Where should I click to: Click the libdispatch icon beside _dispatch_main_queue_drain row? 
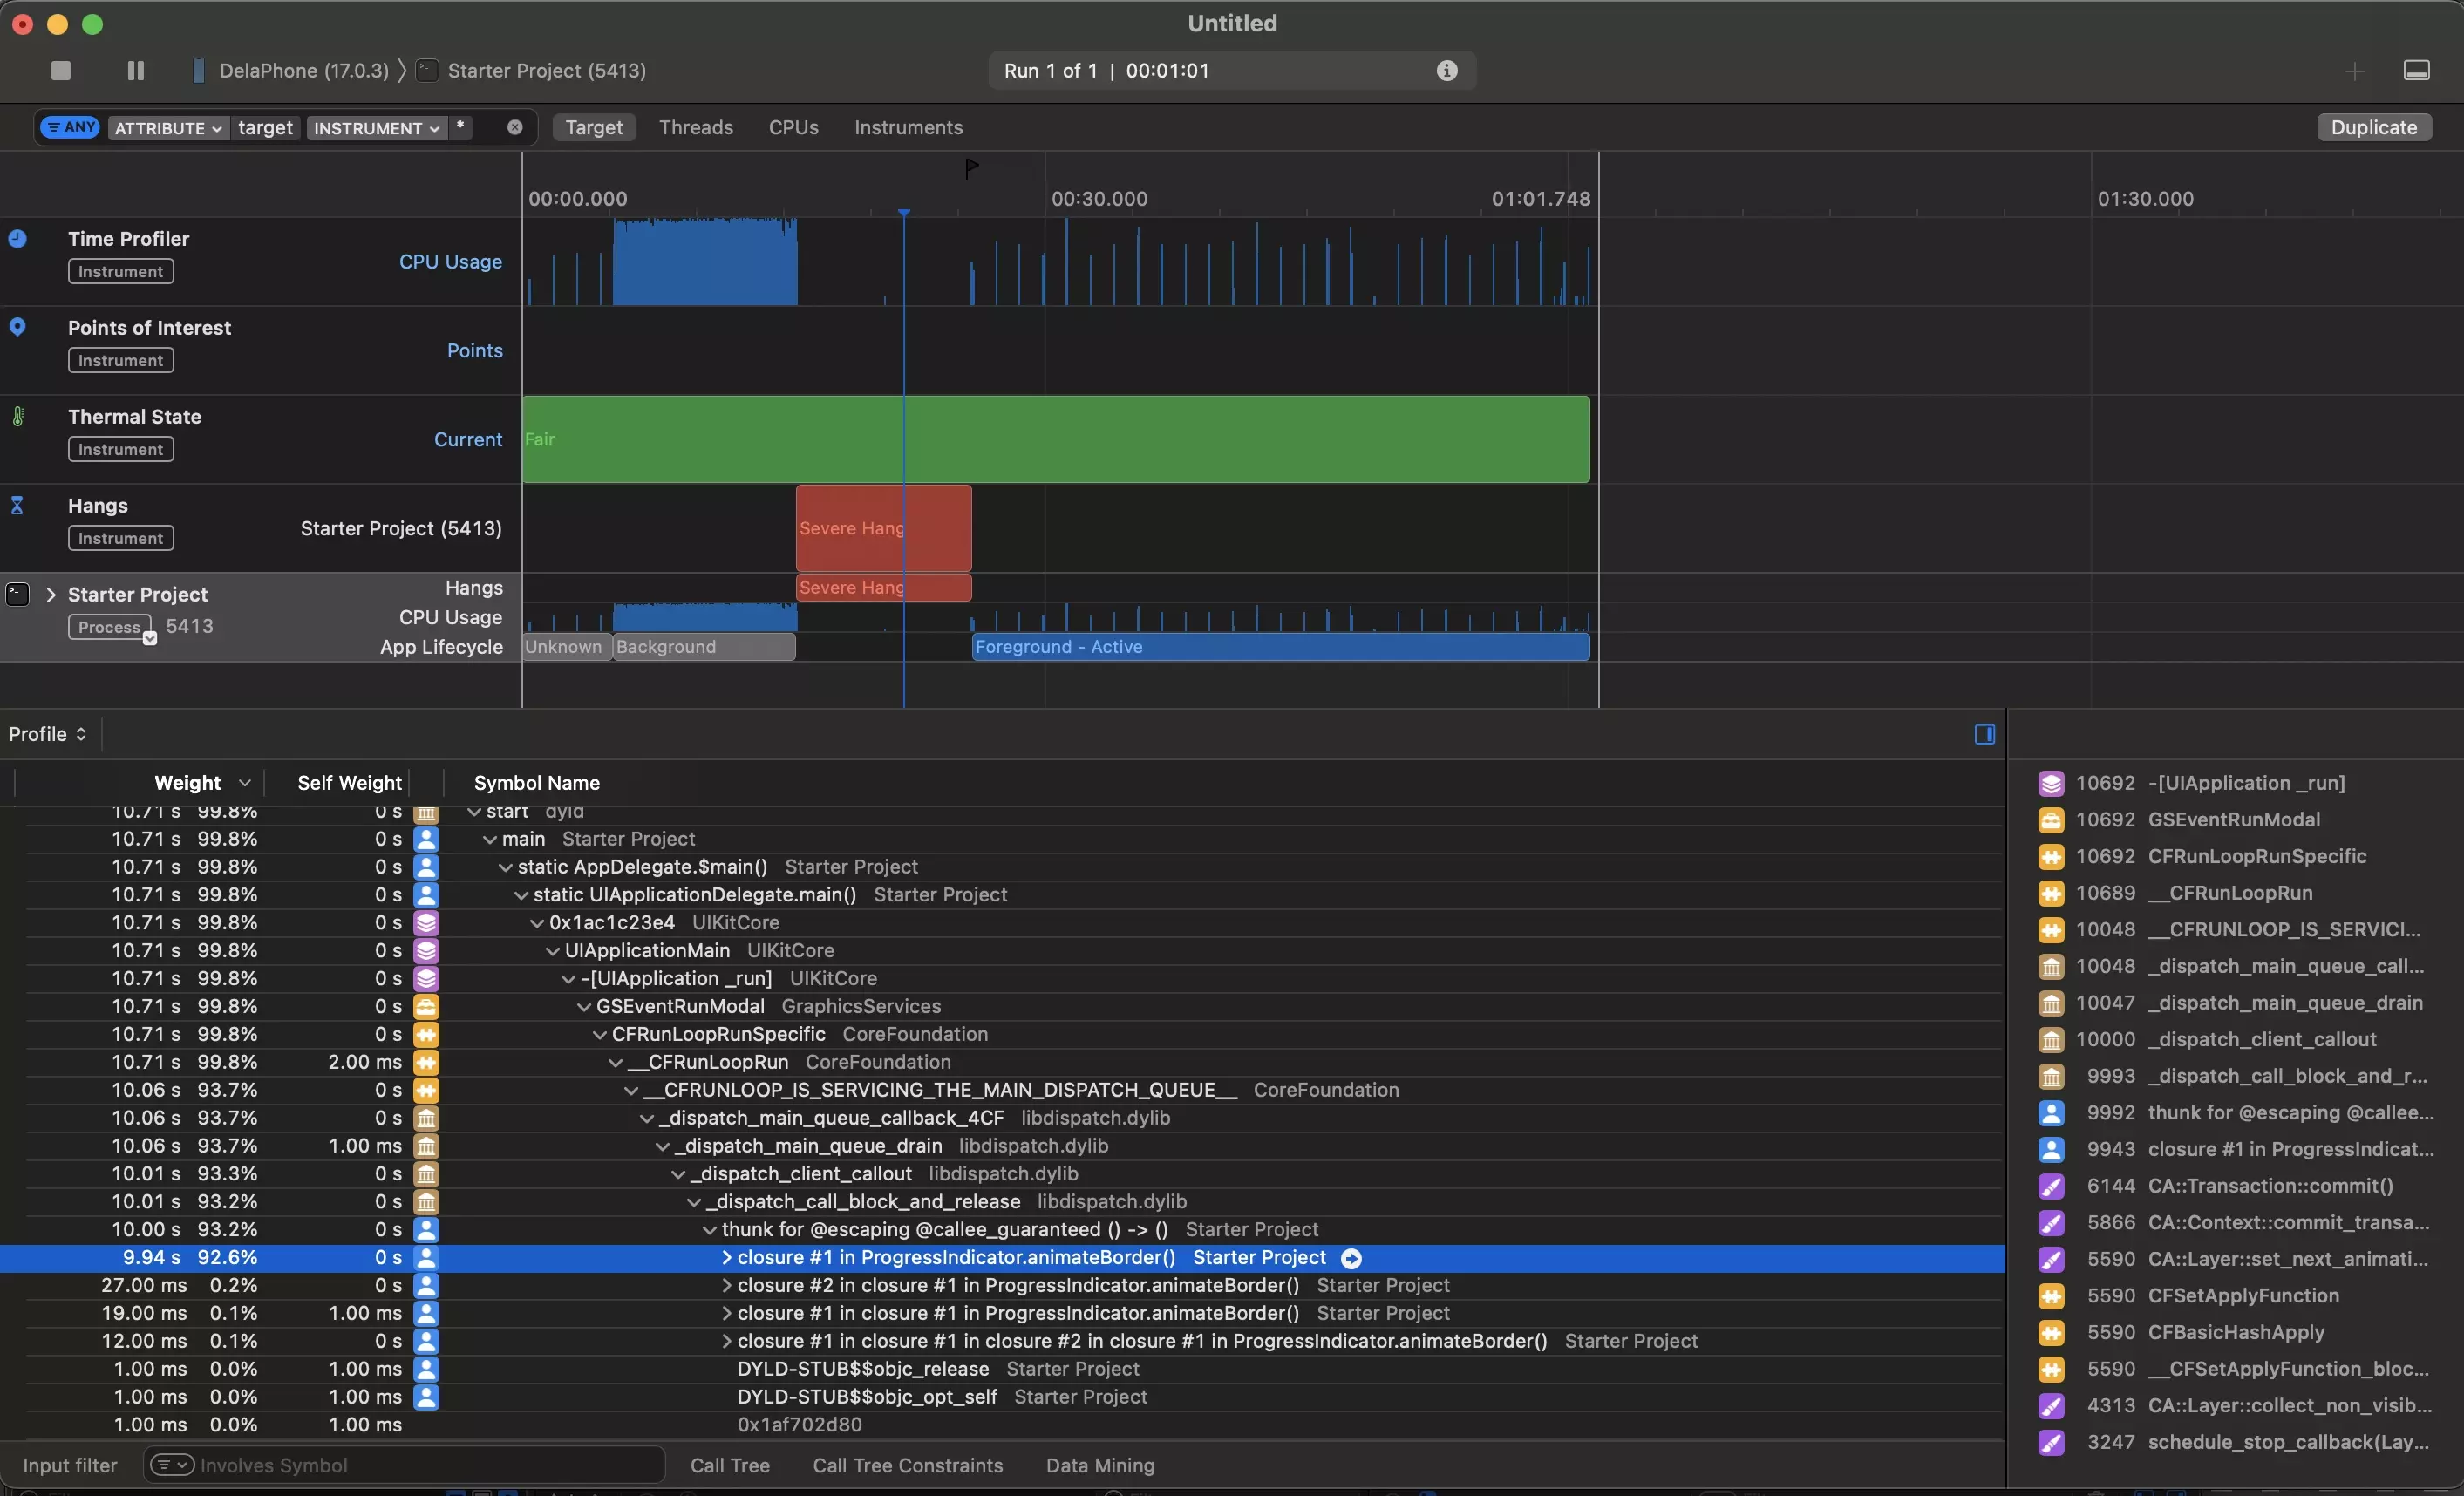pyautogui.click(x=426, y=1146)
